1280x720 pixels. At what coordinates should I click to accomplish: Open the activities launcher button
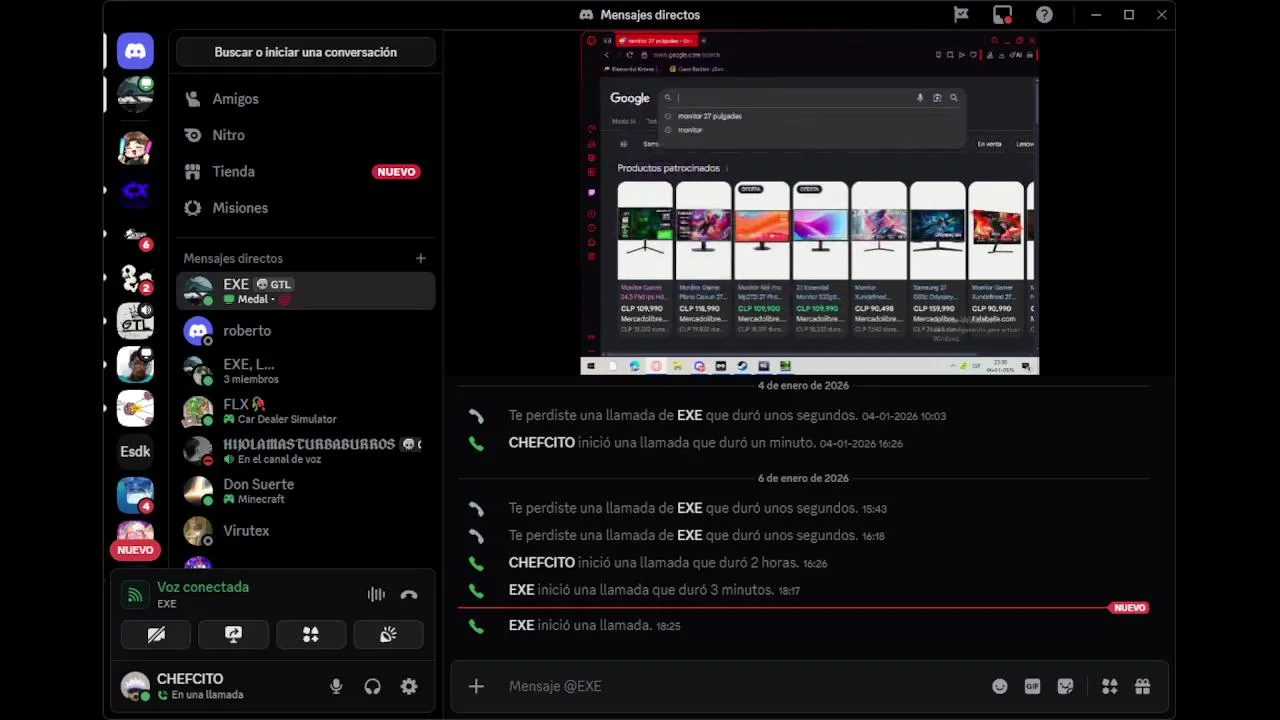tap(311, 634)
